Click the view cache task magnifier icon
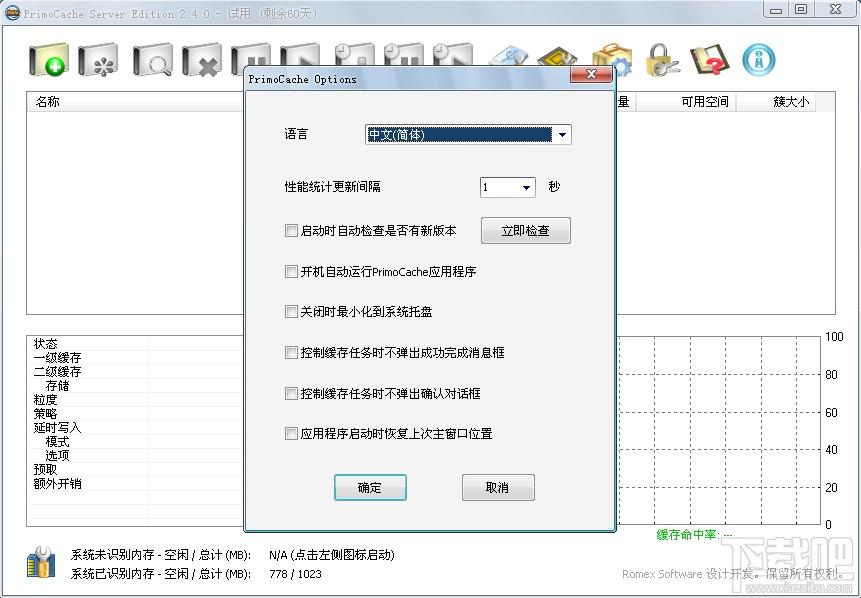861x598 pixels. point(153,59)
